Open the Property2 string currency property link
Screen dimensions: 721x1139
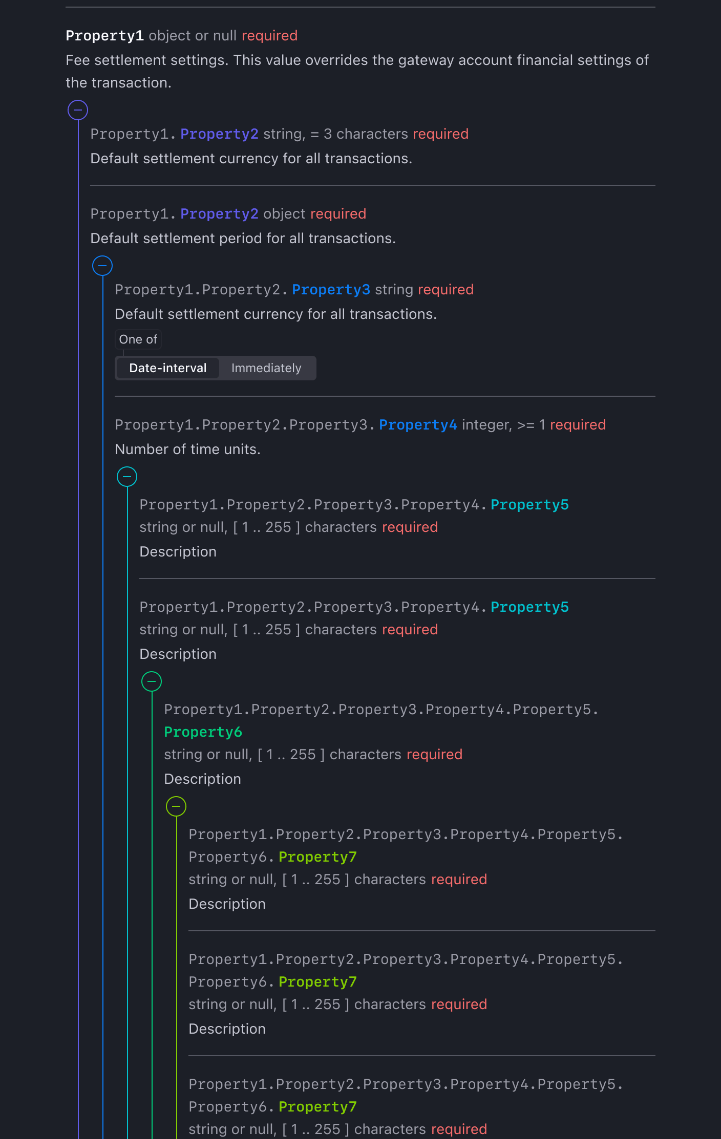point(219,133)
